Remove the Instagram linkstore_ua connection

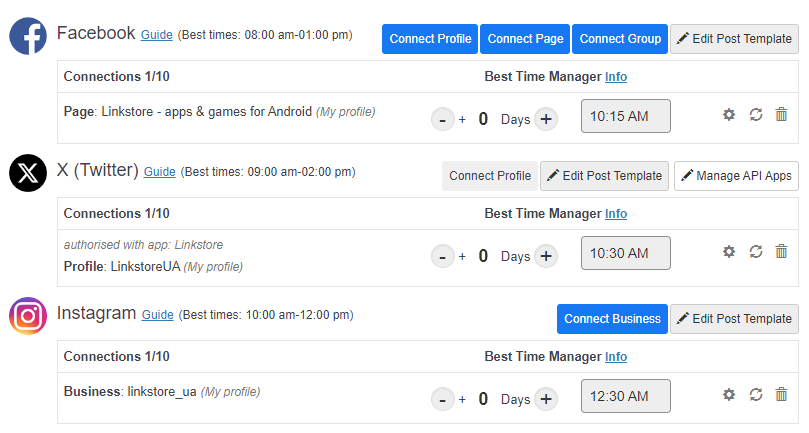coord(782,395)
